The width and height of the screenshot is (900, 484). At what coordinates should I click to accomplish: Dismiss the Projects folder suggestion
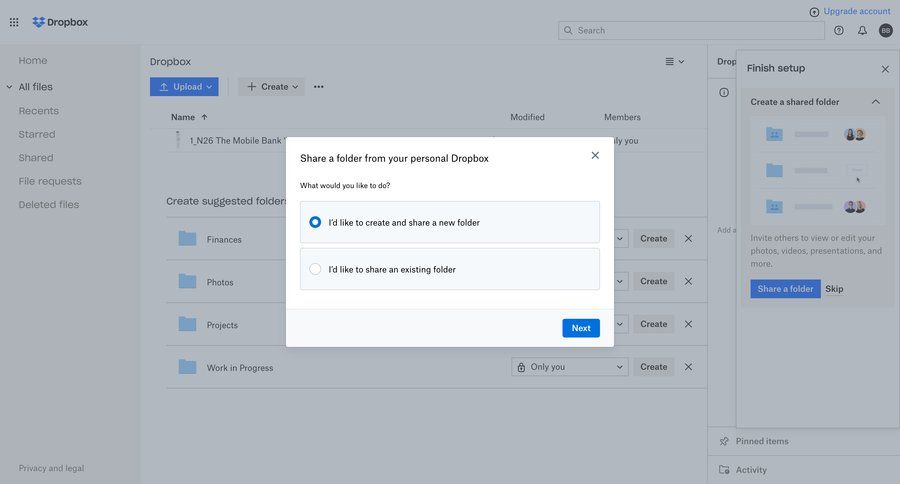tap(688, 324)
